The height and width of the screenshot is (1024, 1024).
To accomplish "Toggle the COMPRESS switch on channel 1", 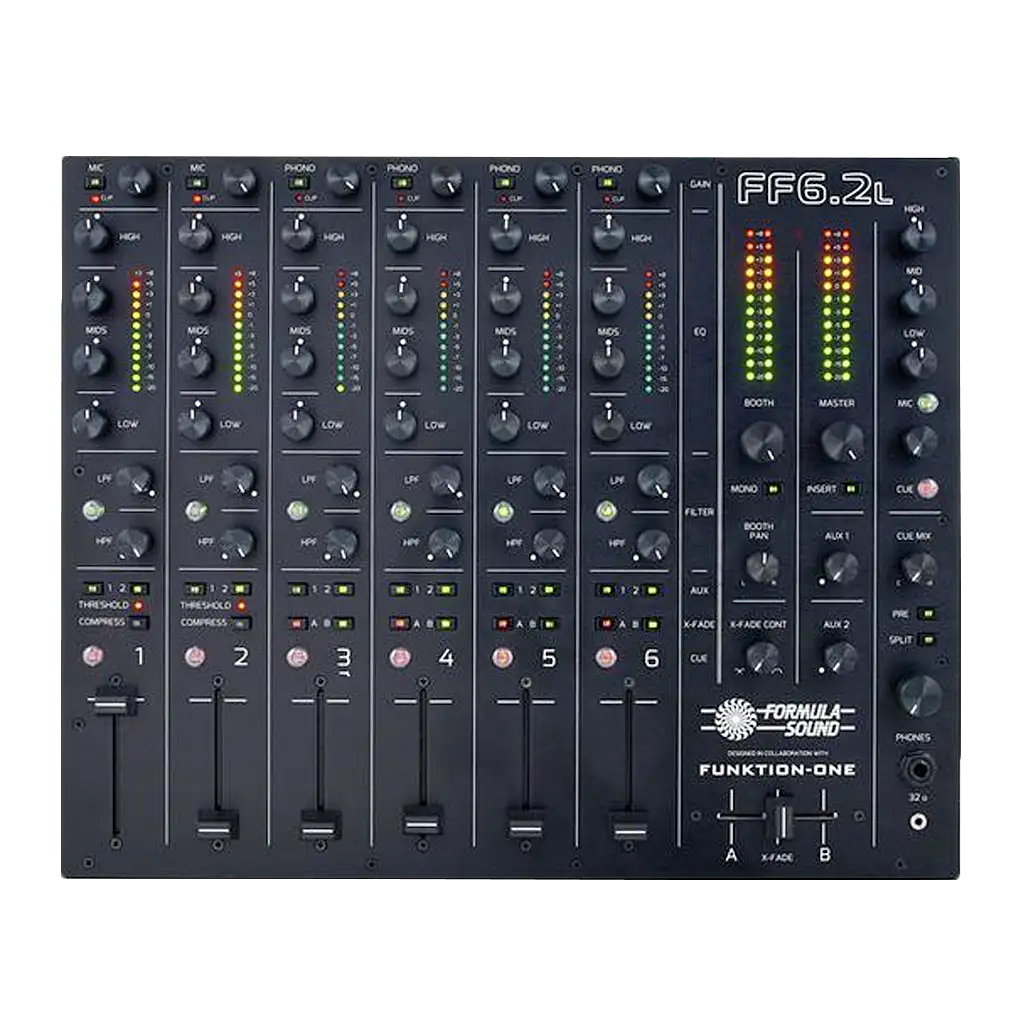I will point(139,623).
